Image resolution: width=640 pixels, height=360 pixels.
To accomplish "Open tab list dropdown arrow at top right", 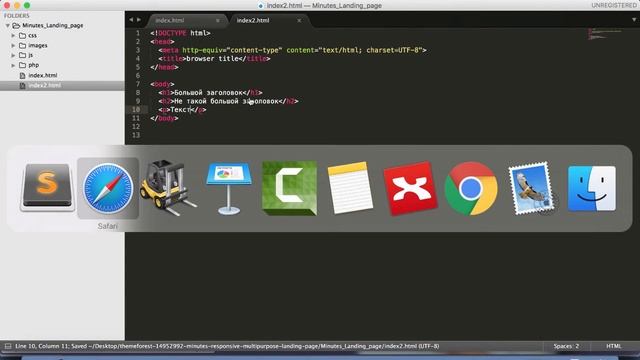I will pyautogui.click(x=634, y=20).
